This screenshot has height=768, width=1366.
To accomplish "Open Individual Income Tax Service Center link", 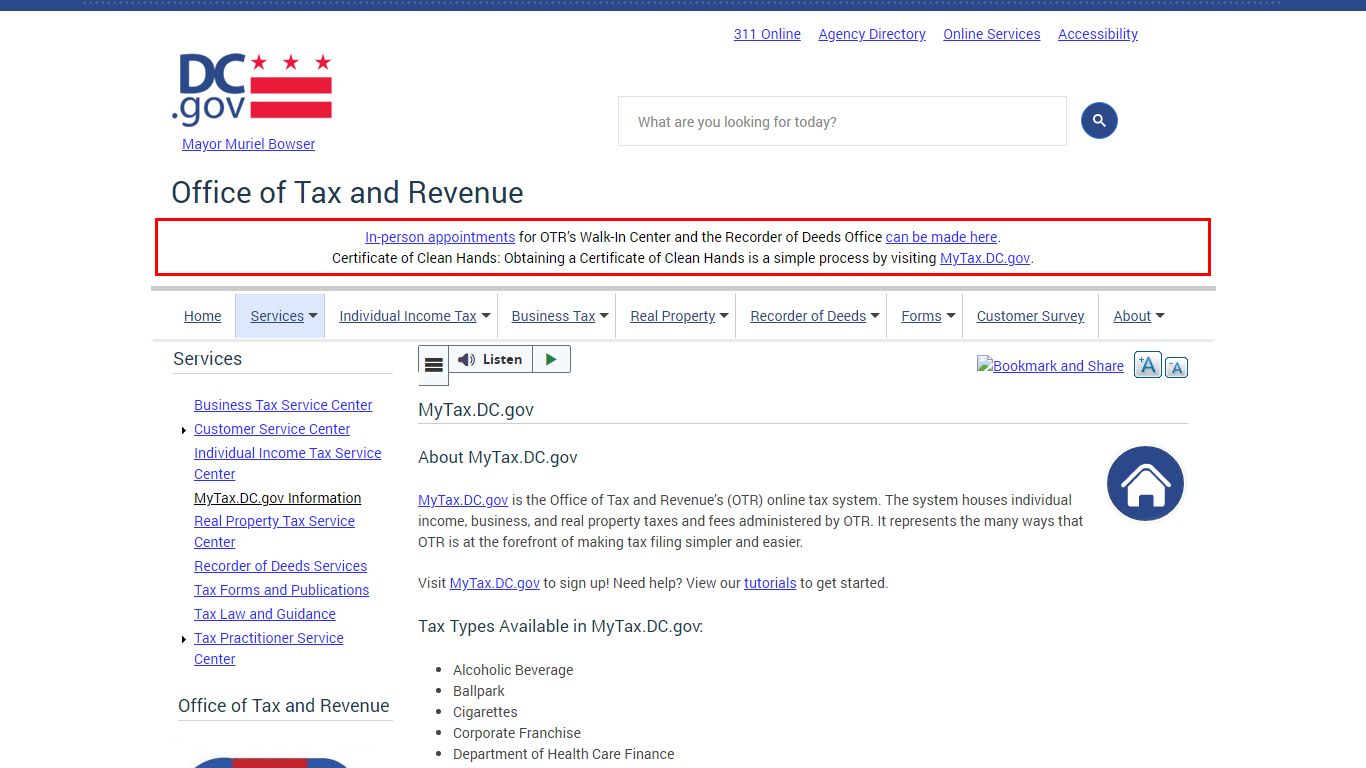I will tap(288, 463).
